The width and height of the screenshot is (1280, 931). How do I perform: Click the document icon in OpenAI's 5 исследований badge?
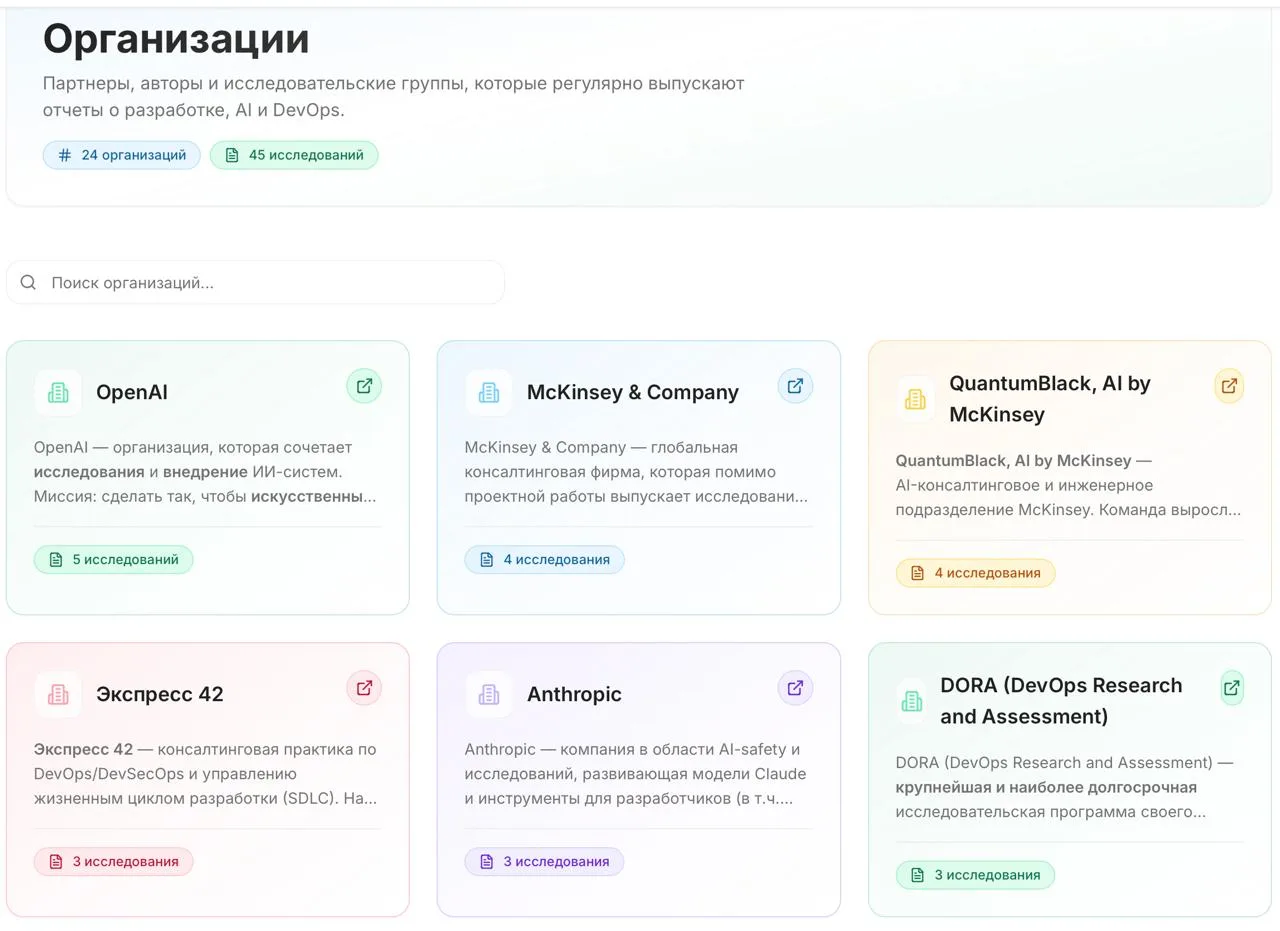pyautogui.click(x=56, y=560)
